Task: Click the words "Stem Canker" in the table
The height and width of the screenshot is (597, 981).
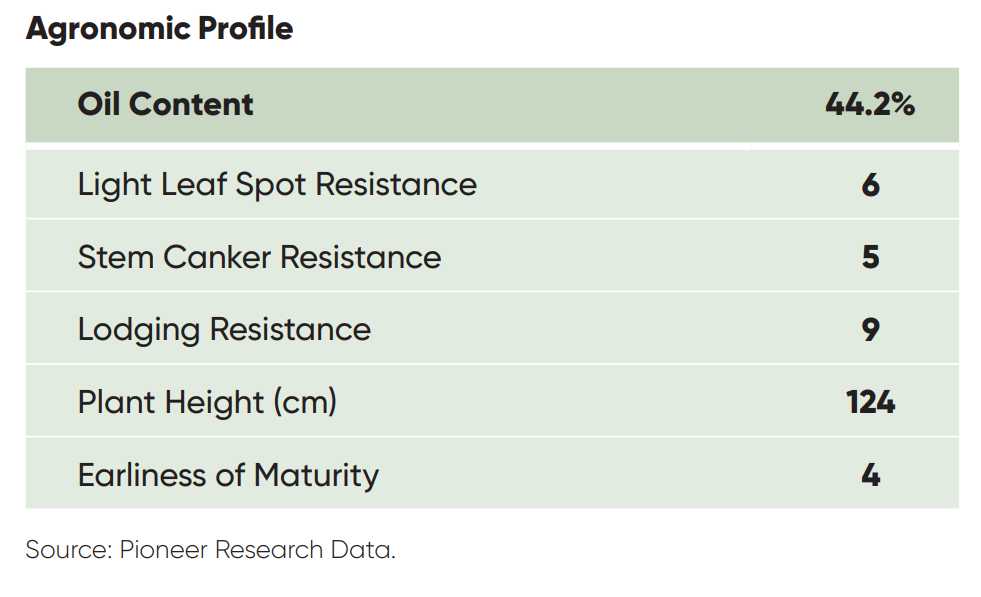Action: (x=175, y=257)
